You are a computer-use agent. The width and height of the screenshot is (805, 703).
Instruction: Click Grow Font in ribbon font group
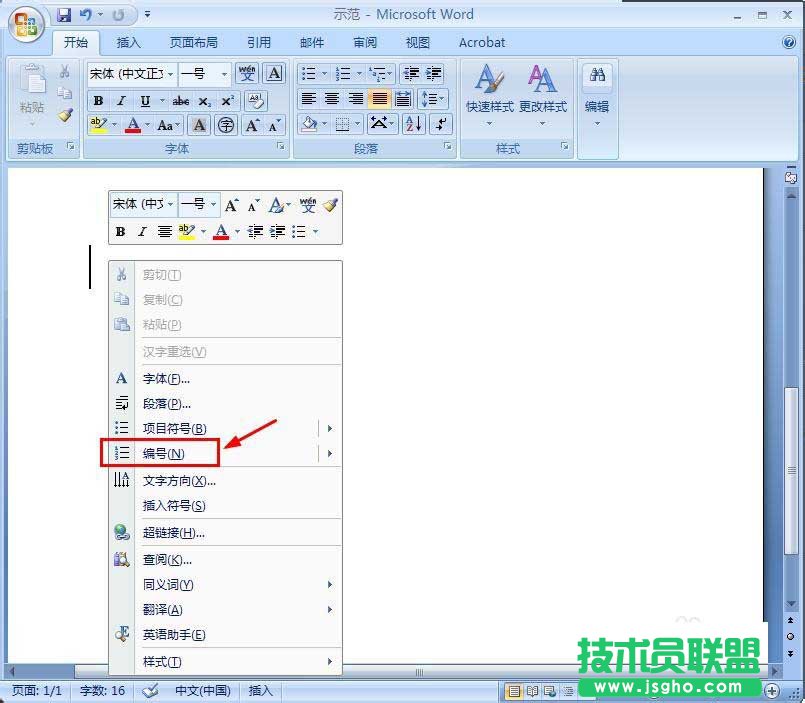tap(252, 125)
